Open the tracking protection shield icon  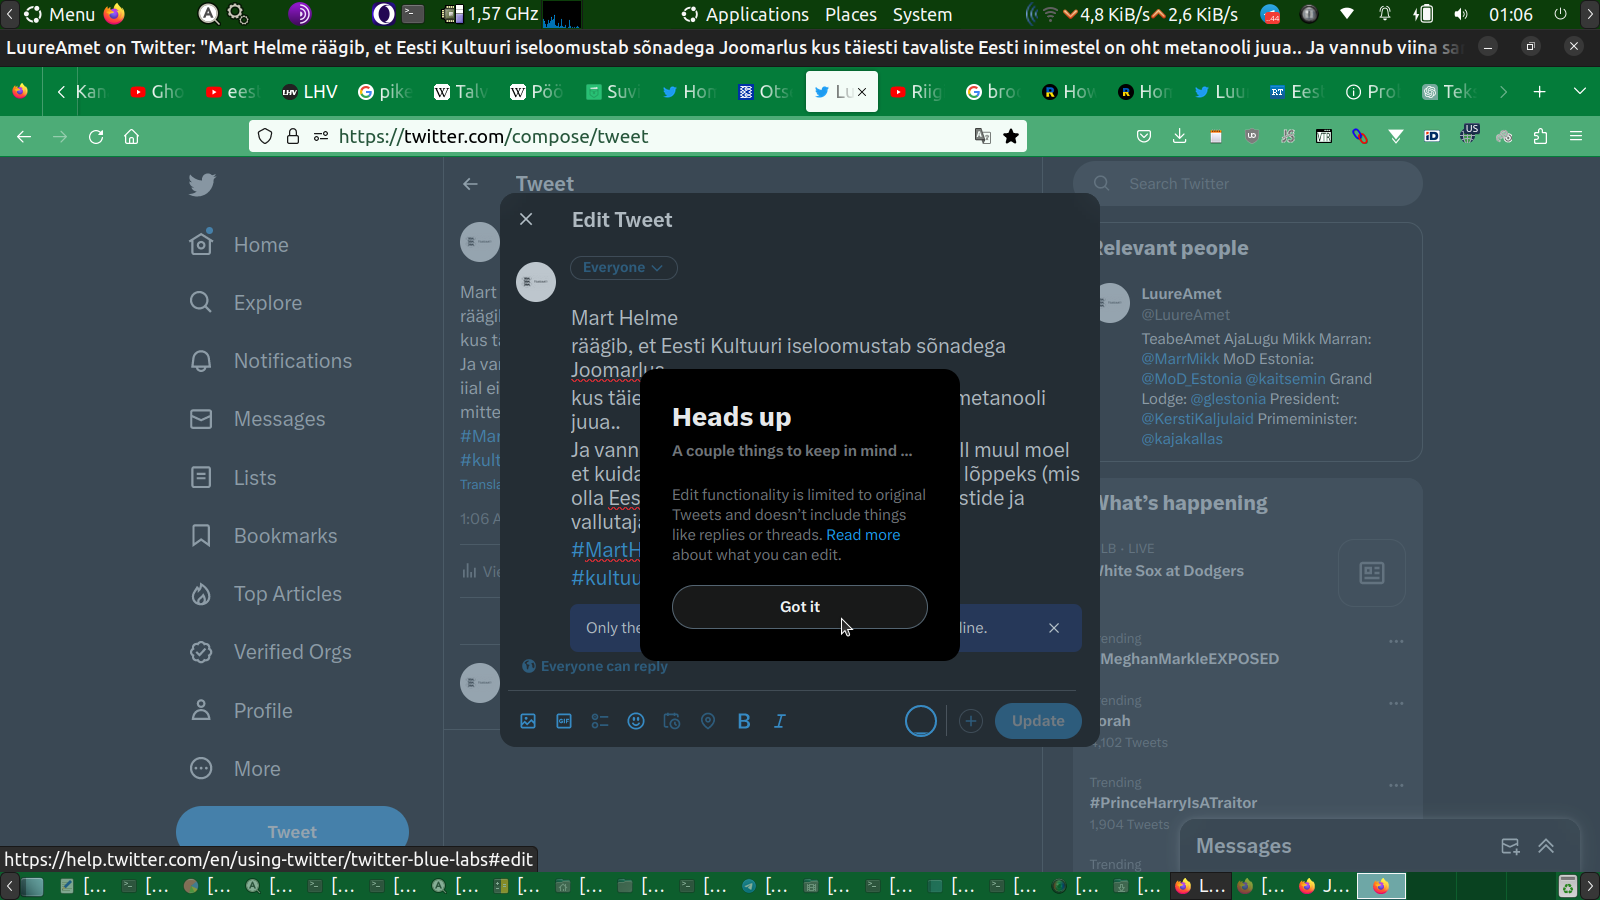265,136
